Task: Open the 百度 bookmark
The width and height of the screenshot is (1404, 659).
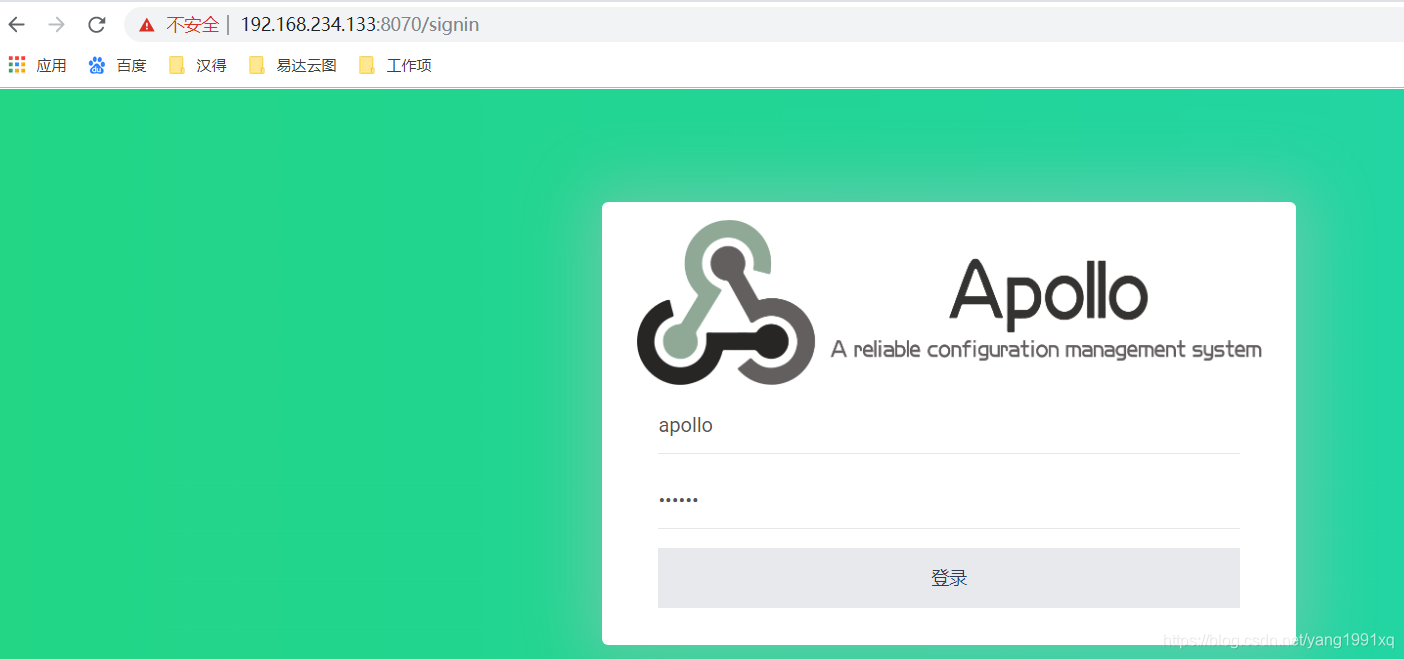Action: point(118,65)
